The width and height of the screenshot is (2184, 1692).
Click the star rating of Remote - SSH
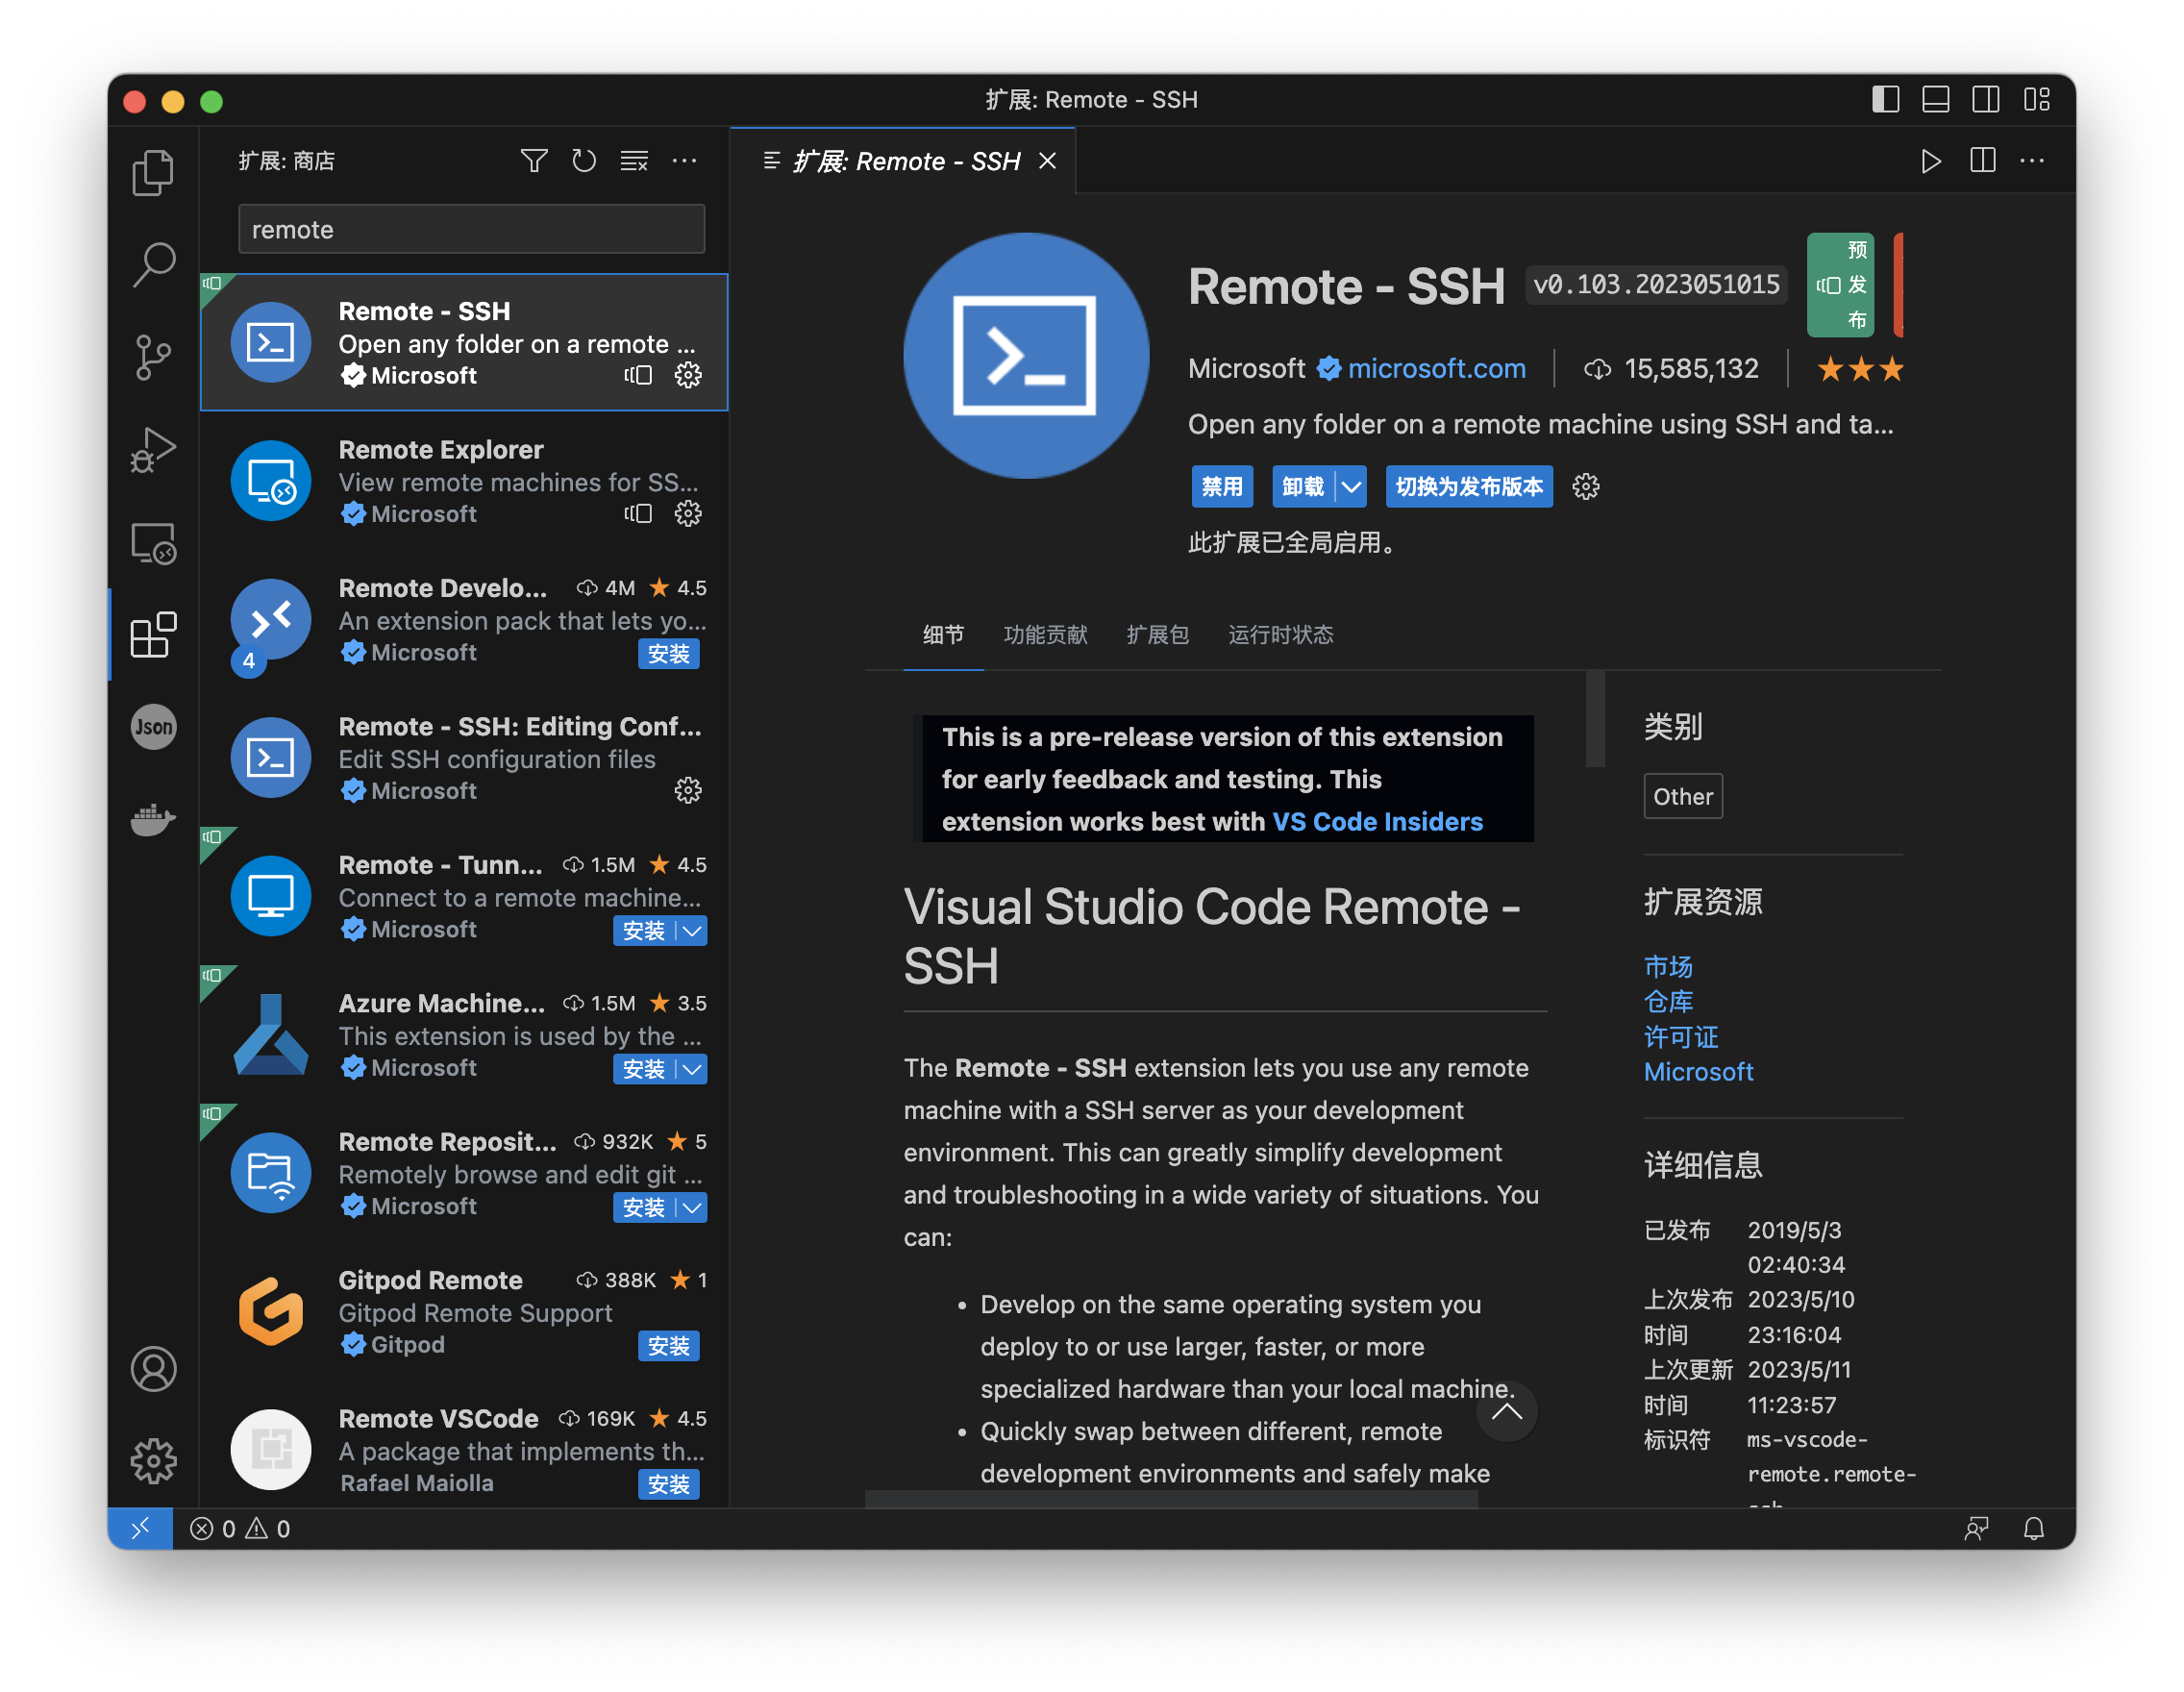[x=1860, y=369]
